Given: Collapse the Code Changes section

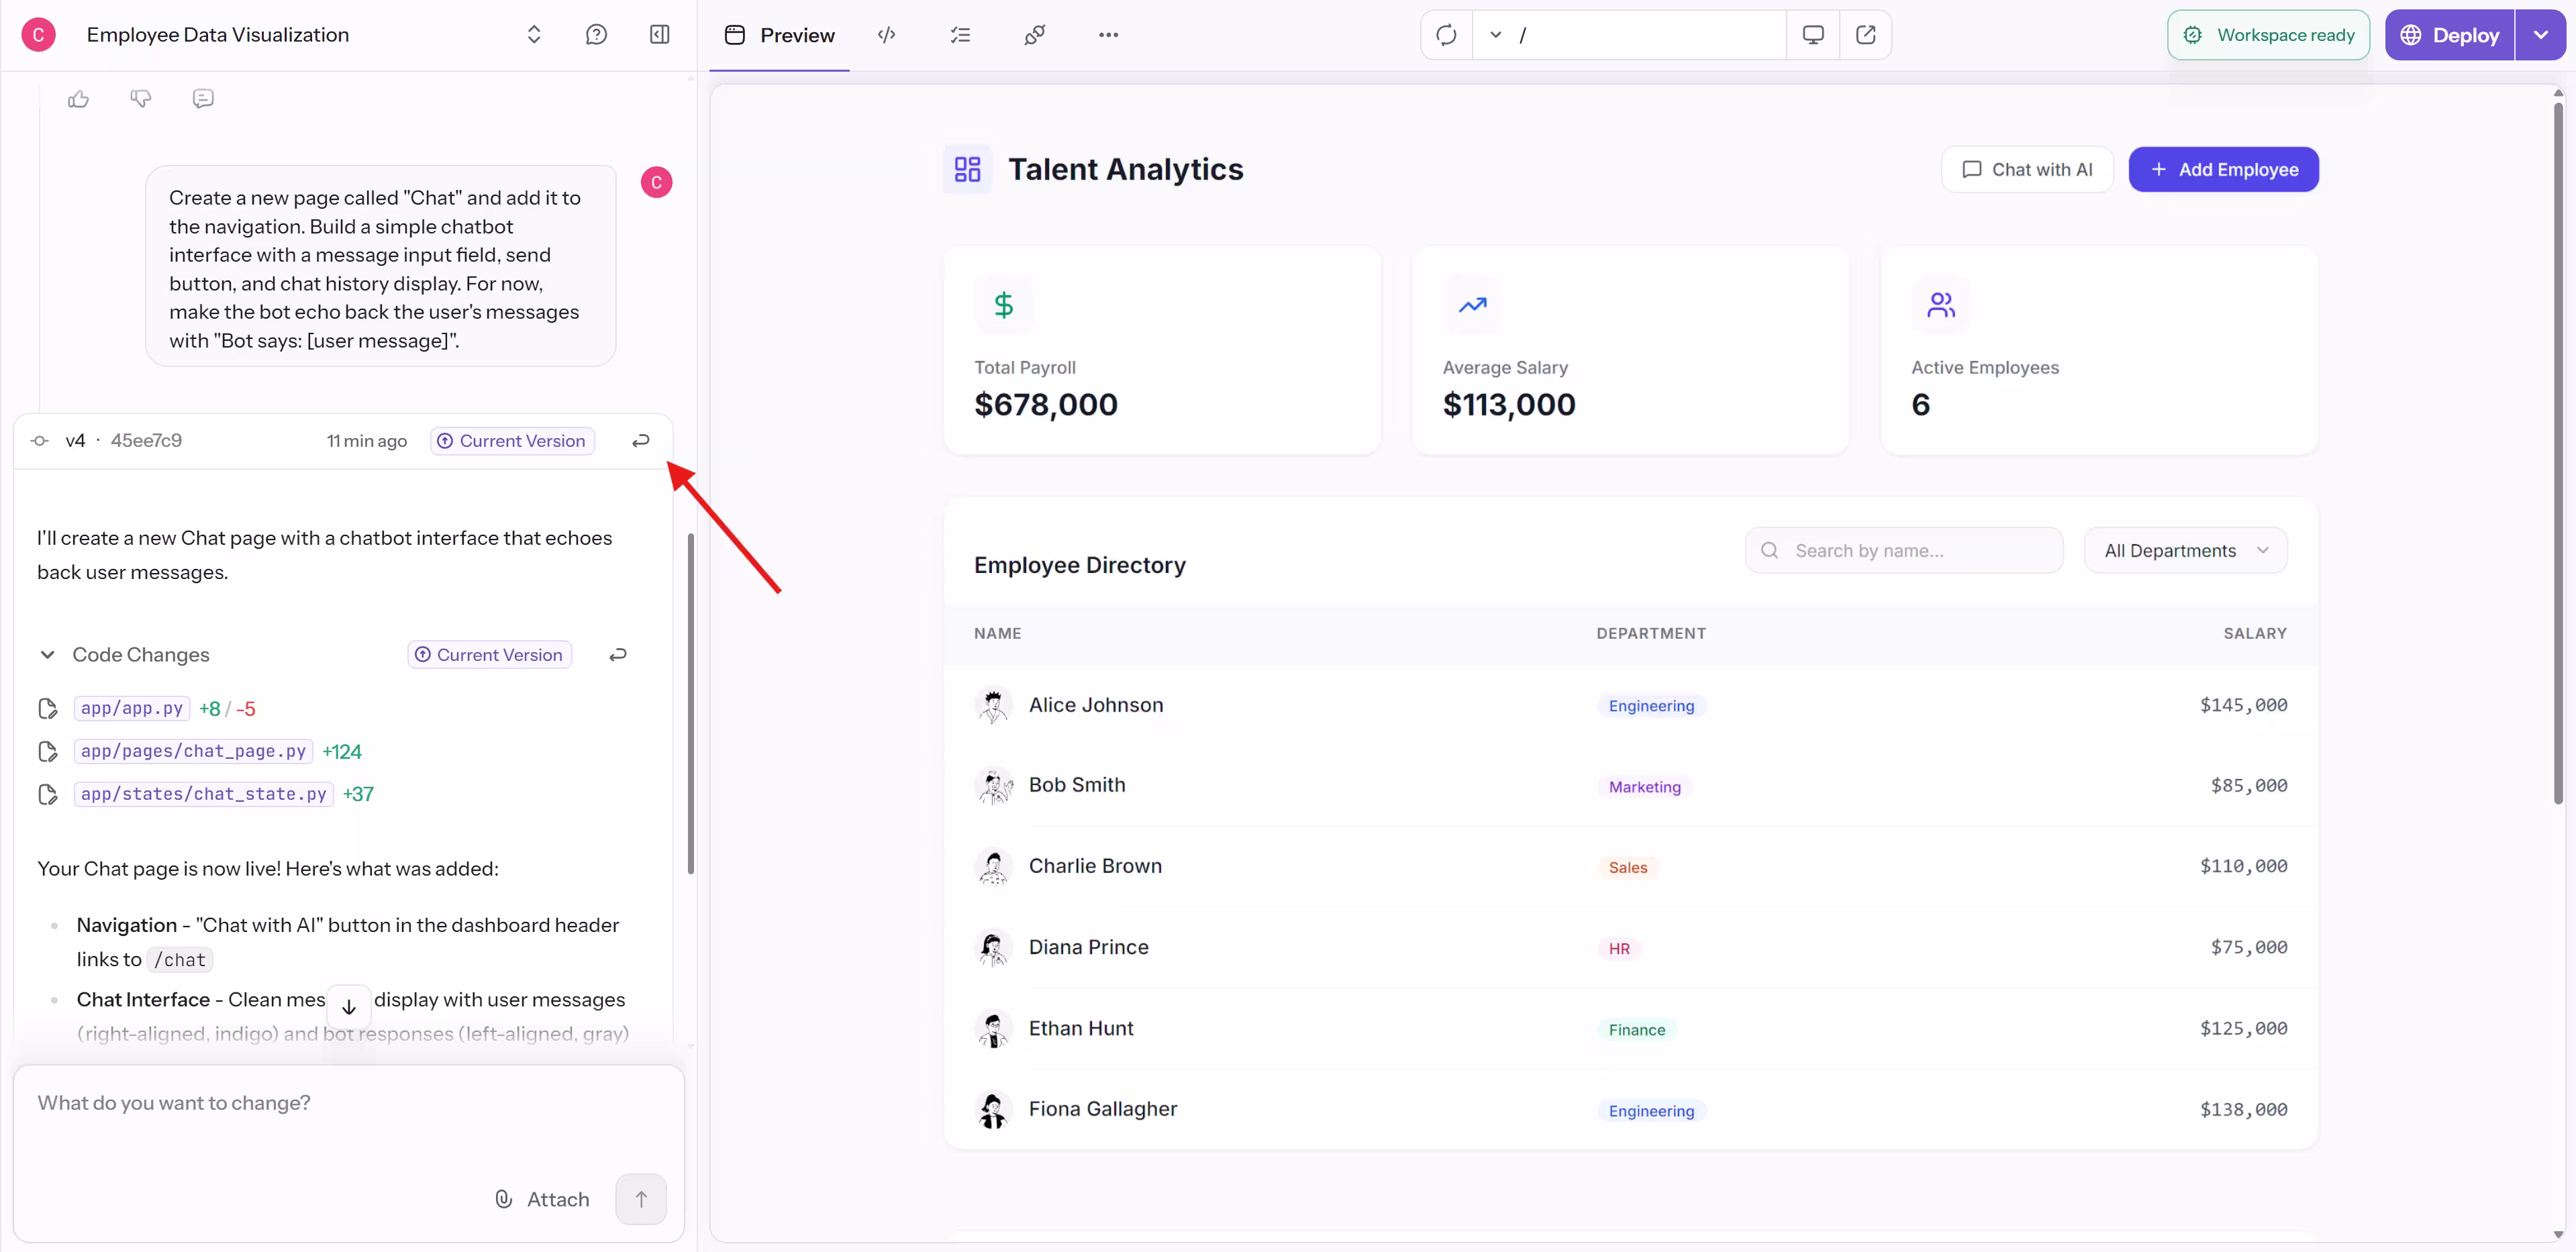Looking at the screenshot, I should coord(47,655).
